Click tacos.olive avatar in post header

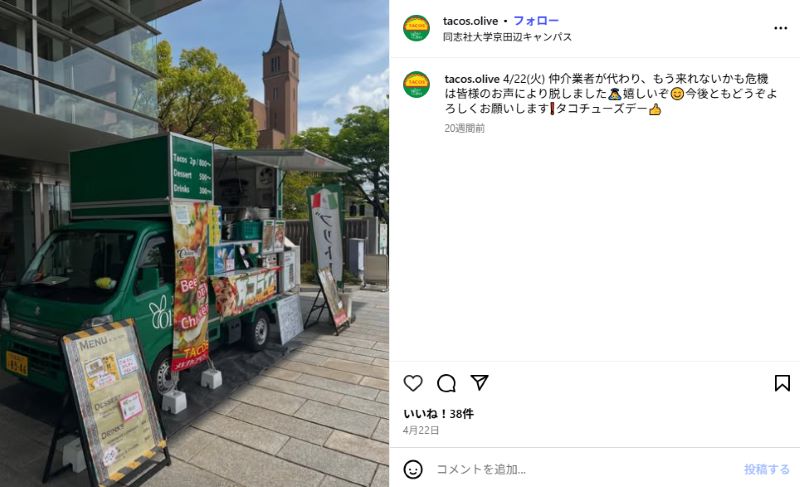[416, 28]
